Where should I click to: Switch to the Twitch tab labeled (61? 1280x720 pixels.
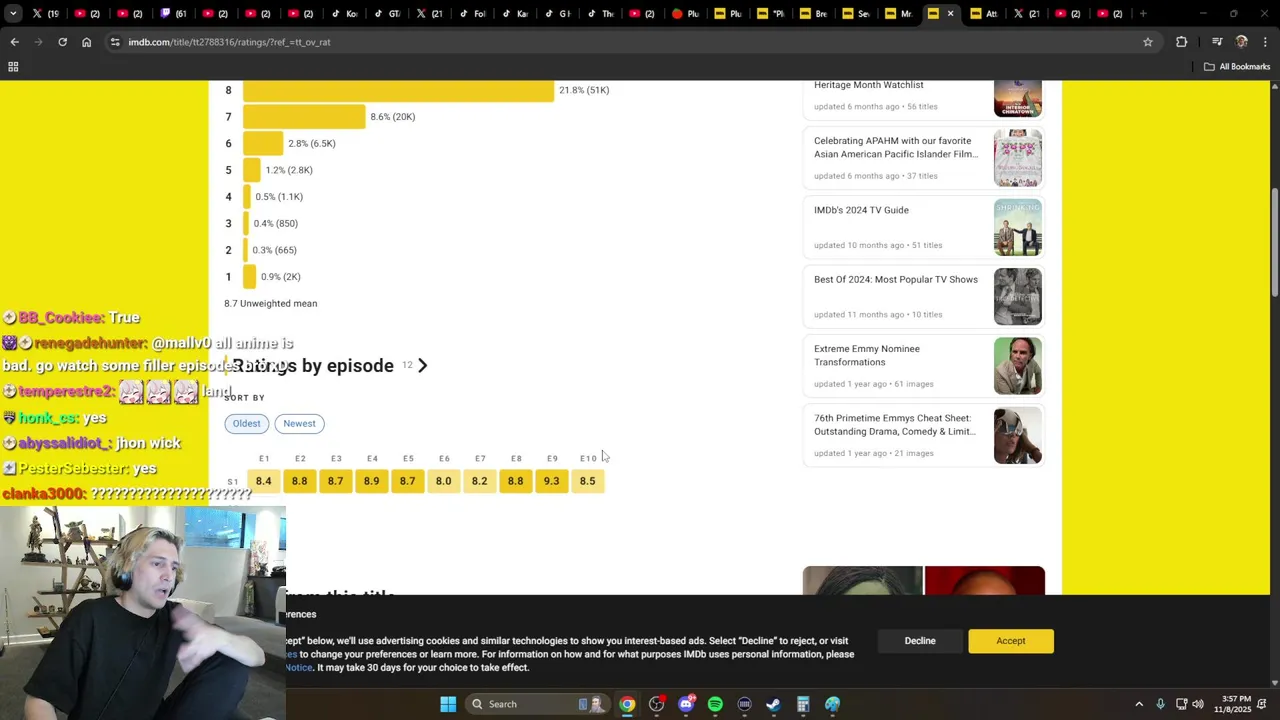point(174,14)
